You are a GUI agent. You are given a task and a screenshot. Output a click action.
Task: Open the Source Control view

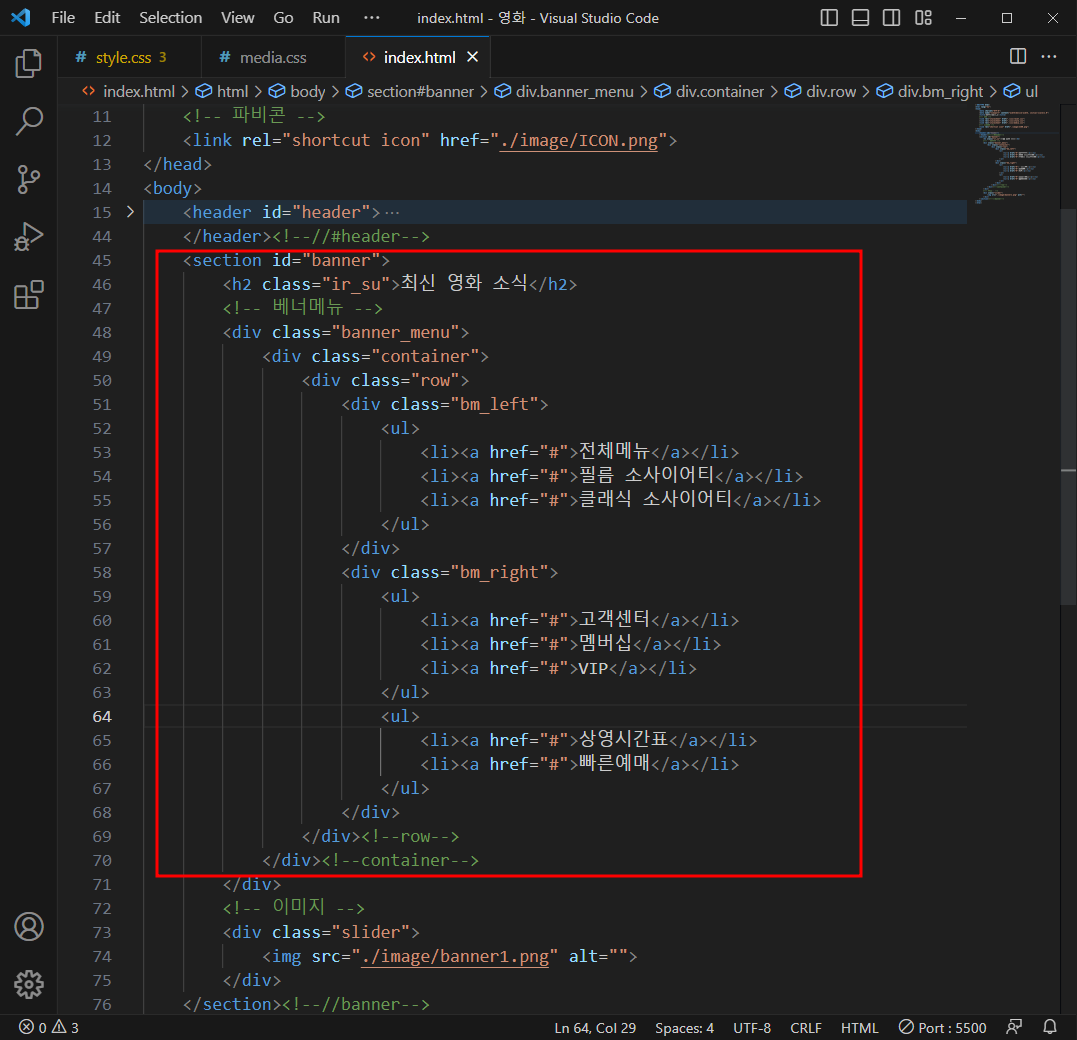point(28,179)
